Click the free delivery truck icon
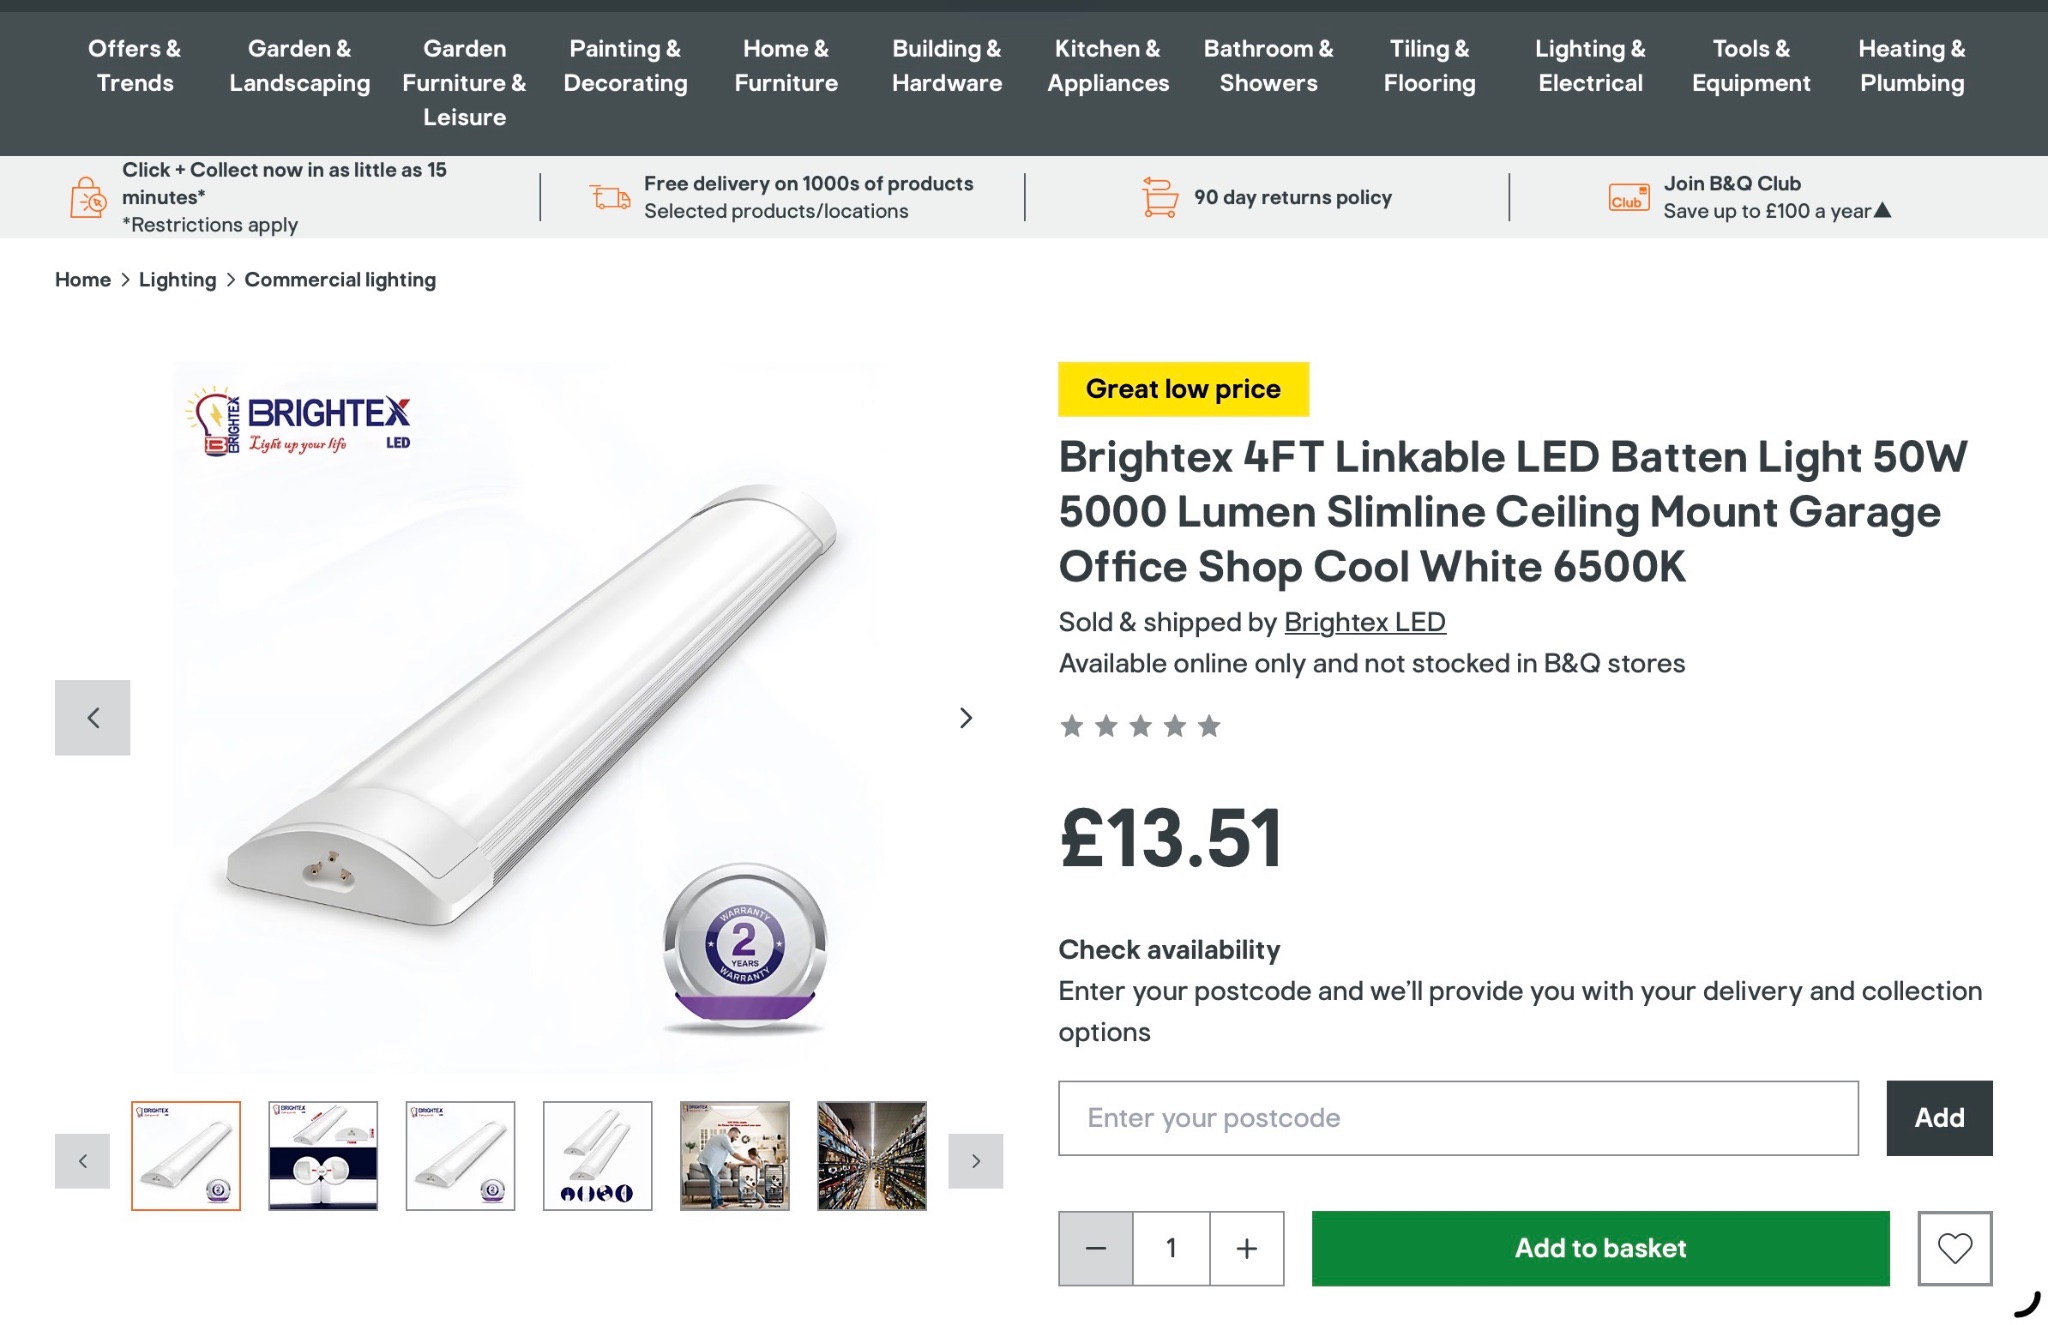This screenshot has height=1325, width=2048. tap(610, 197)
